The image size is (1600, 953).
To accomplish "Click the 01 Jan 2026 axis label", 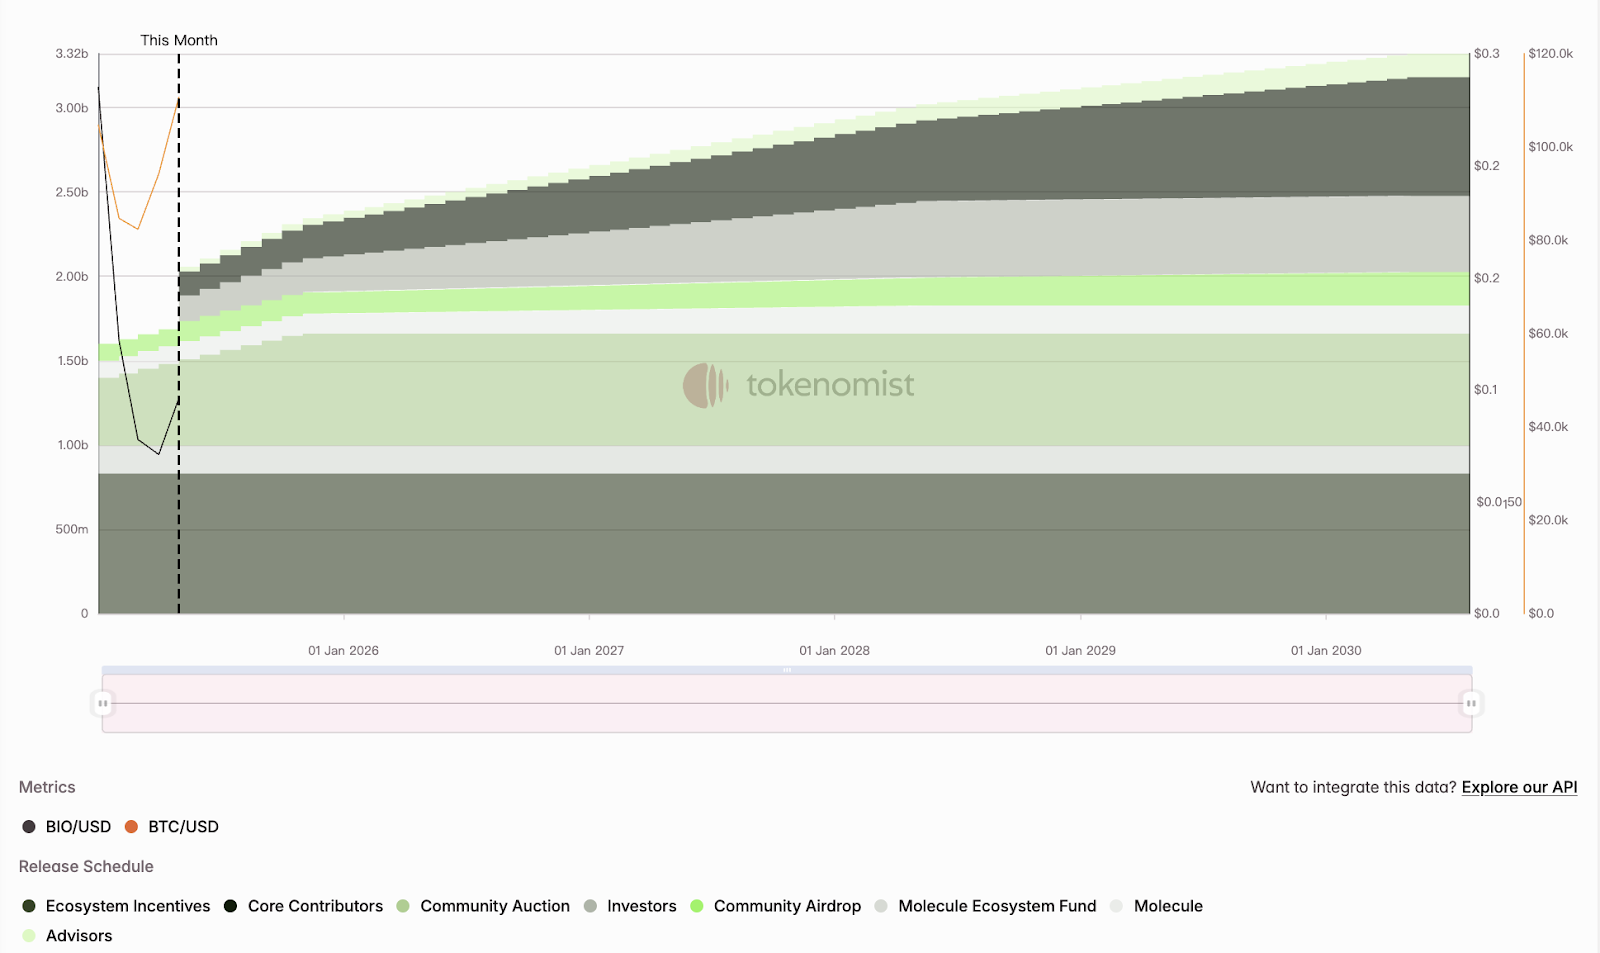I will [x=343, y=651].
